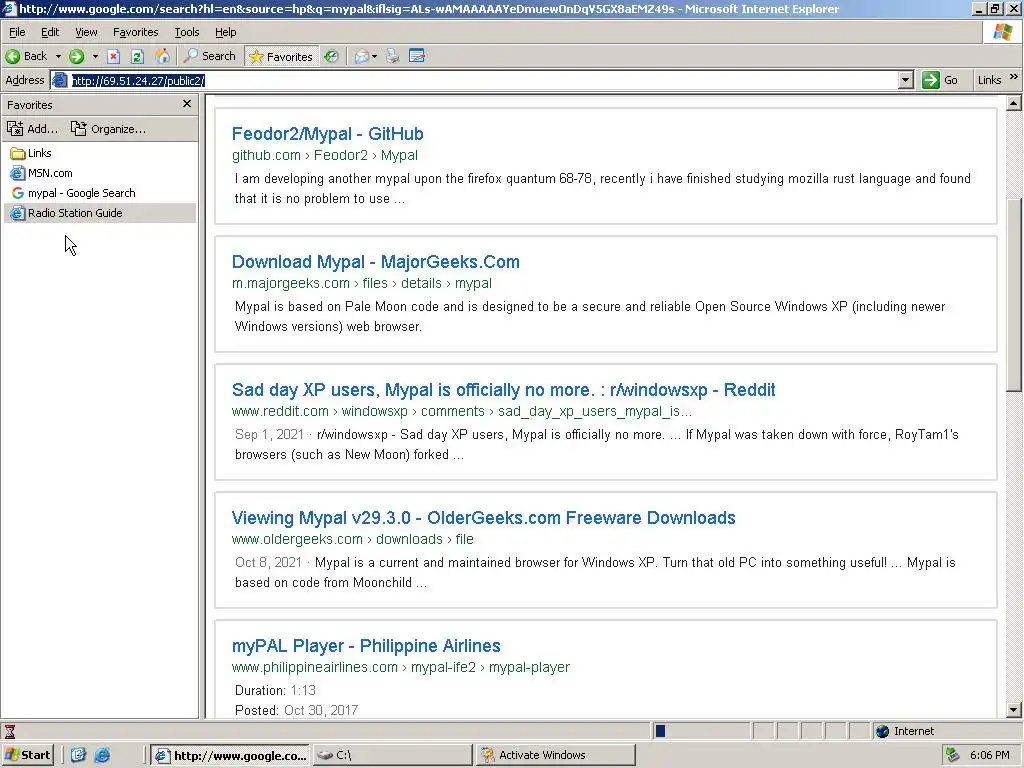Viewport: 1024px width, 768px height.
Task: Open the Edit menu
Action: [x=50, y=32]
